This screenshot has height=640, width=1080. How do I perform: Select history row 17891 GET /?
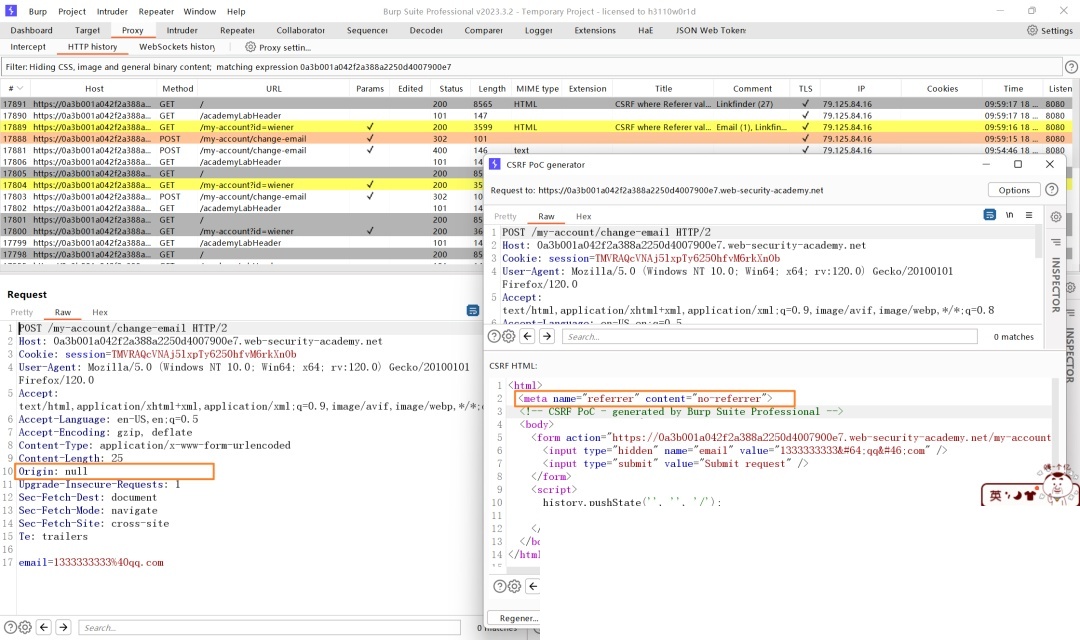tap(537, 104)
